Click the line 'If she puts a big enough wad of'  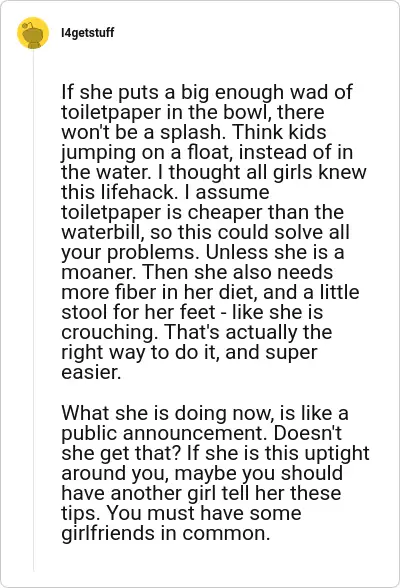pyautogui.click(x=207, y=92)
